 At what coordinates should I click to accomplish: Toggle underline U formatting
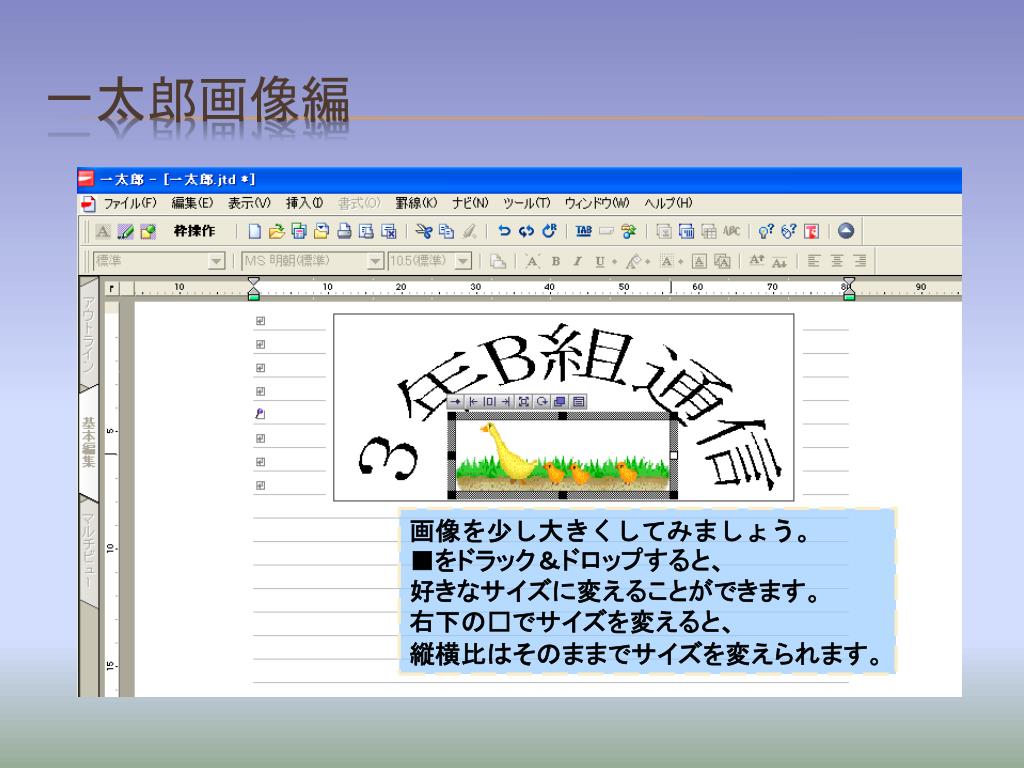[x=600, y=261]
